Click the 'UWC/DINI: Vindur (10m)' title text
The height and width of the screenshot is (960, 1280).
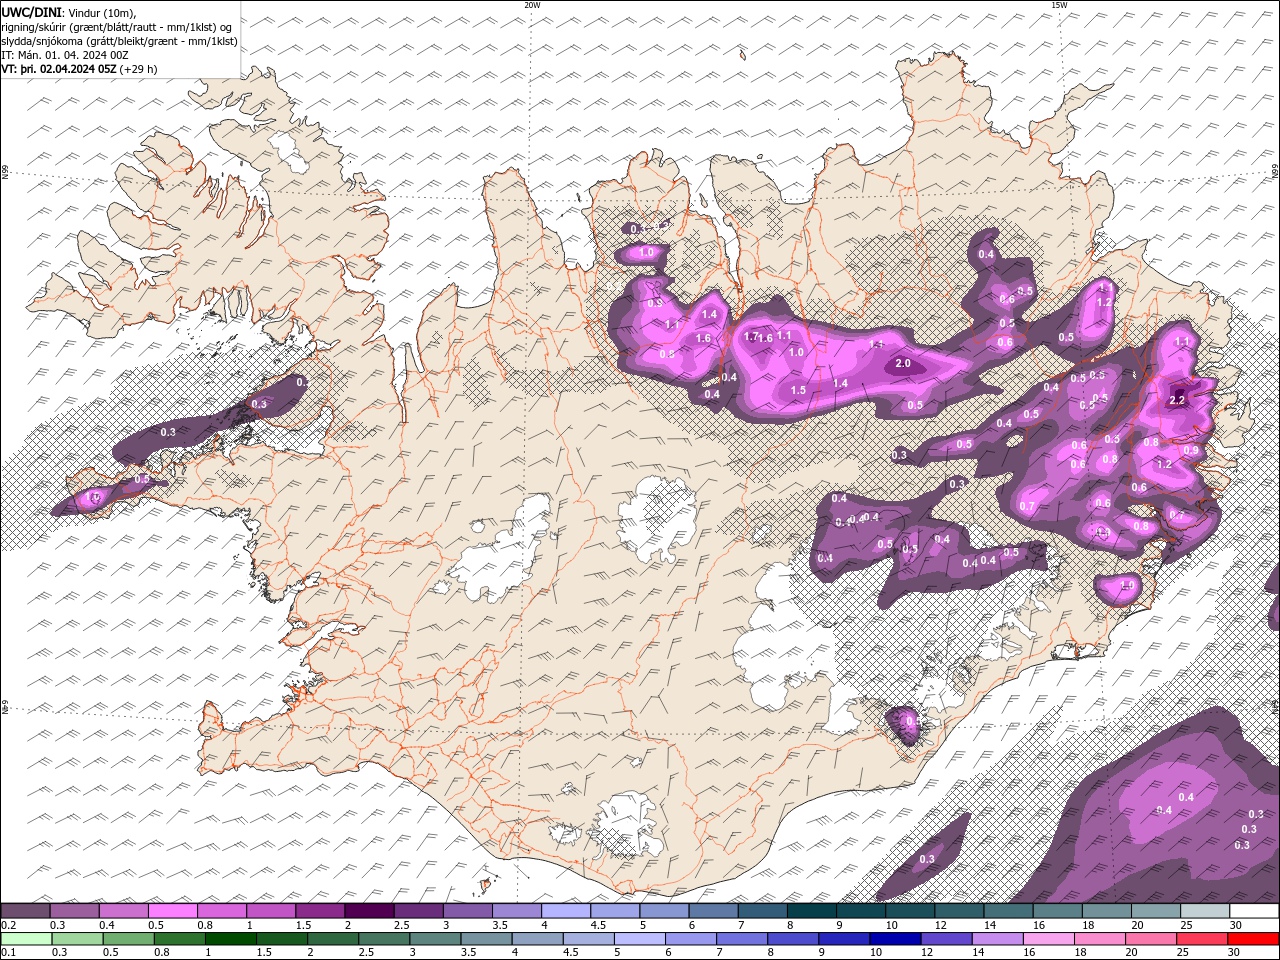(68, 12)
